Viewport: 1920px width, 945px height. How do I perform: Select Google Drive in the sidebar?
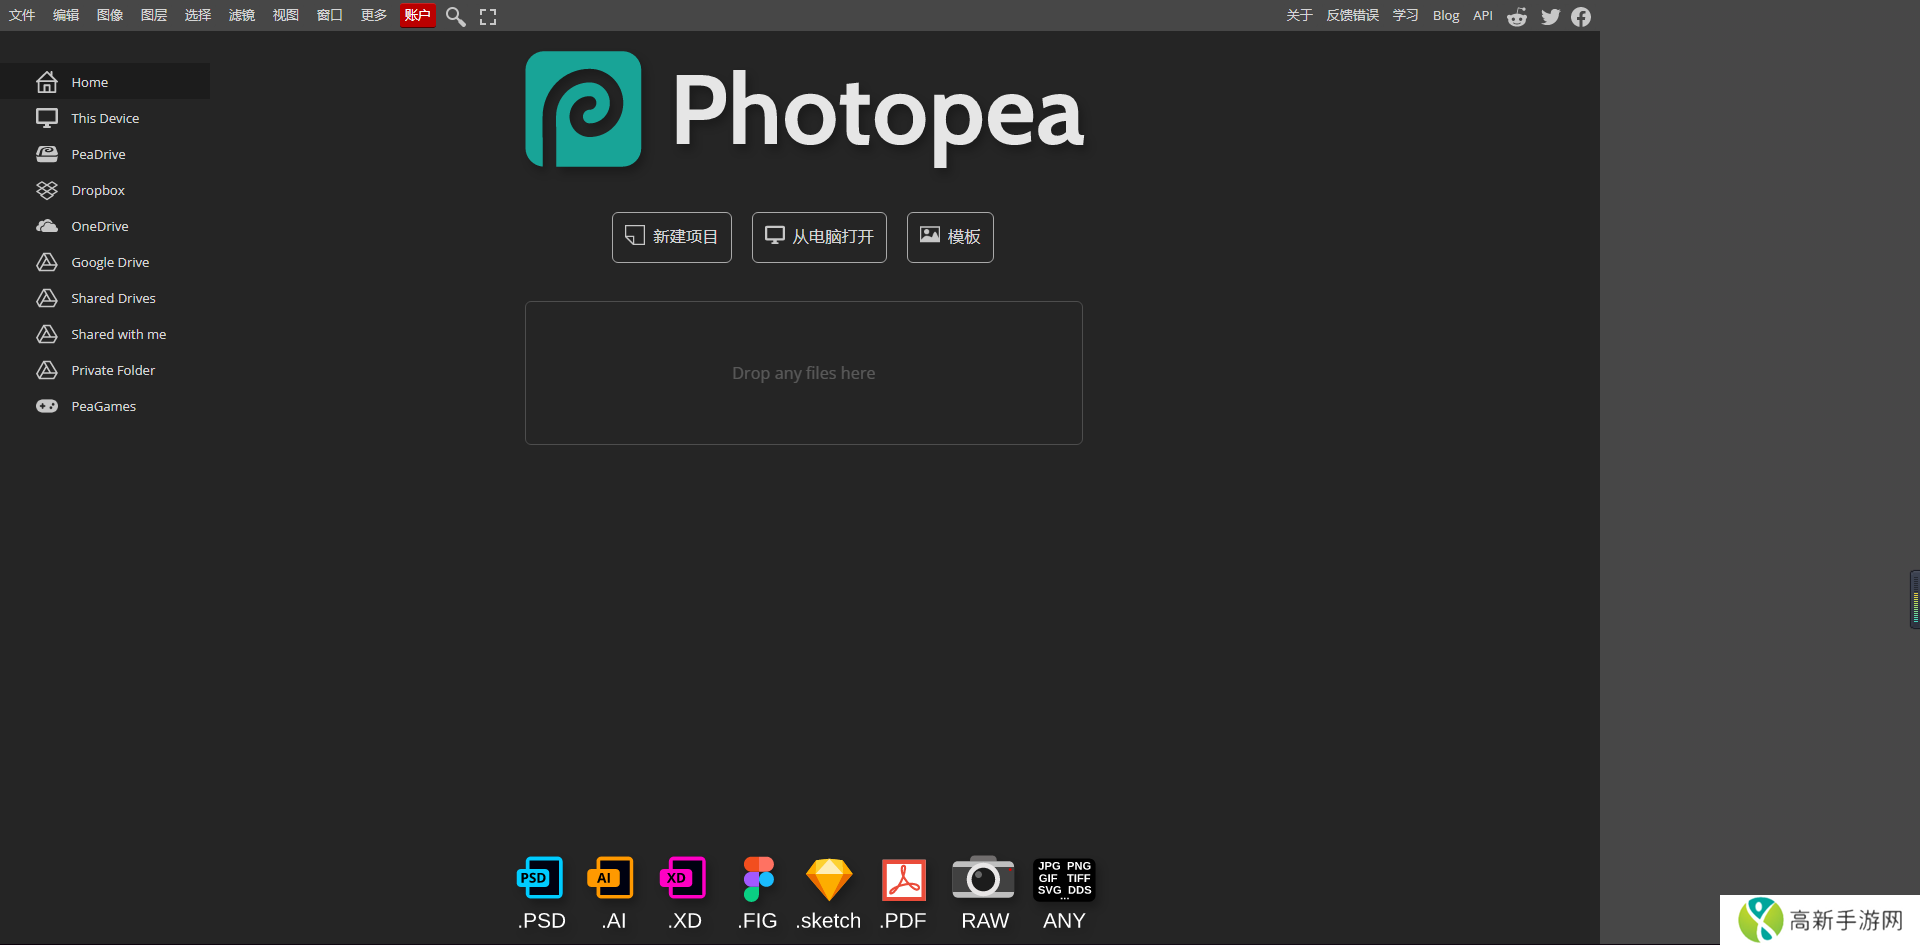click(110, 262)
